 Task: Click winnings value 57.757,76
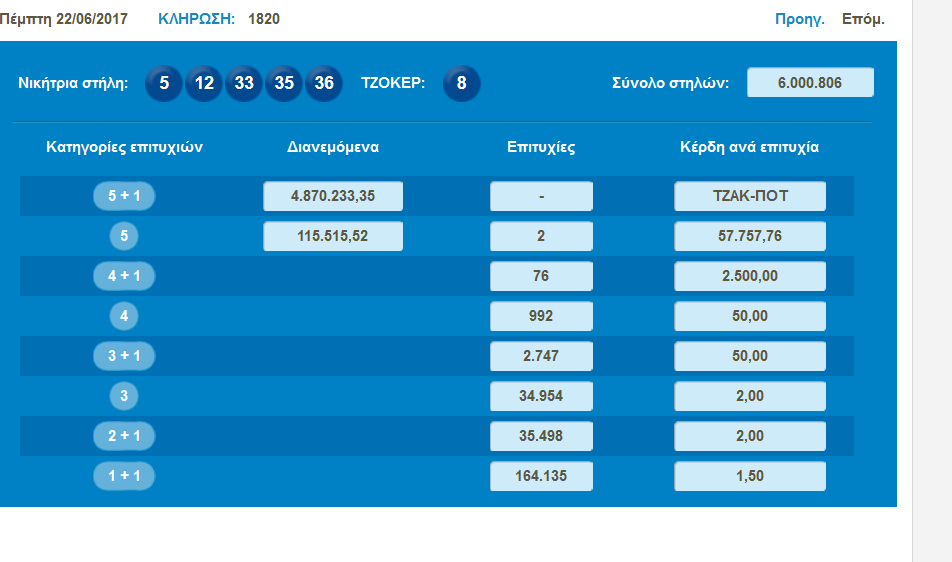[x=750, y=236]
